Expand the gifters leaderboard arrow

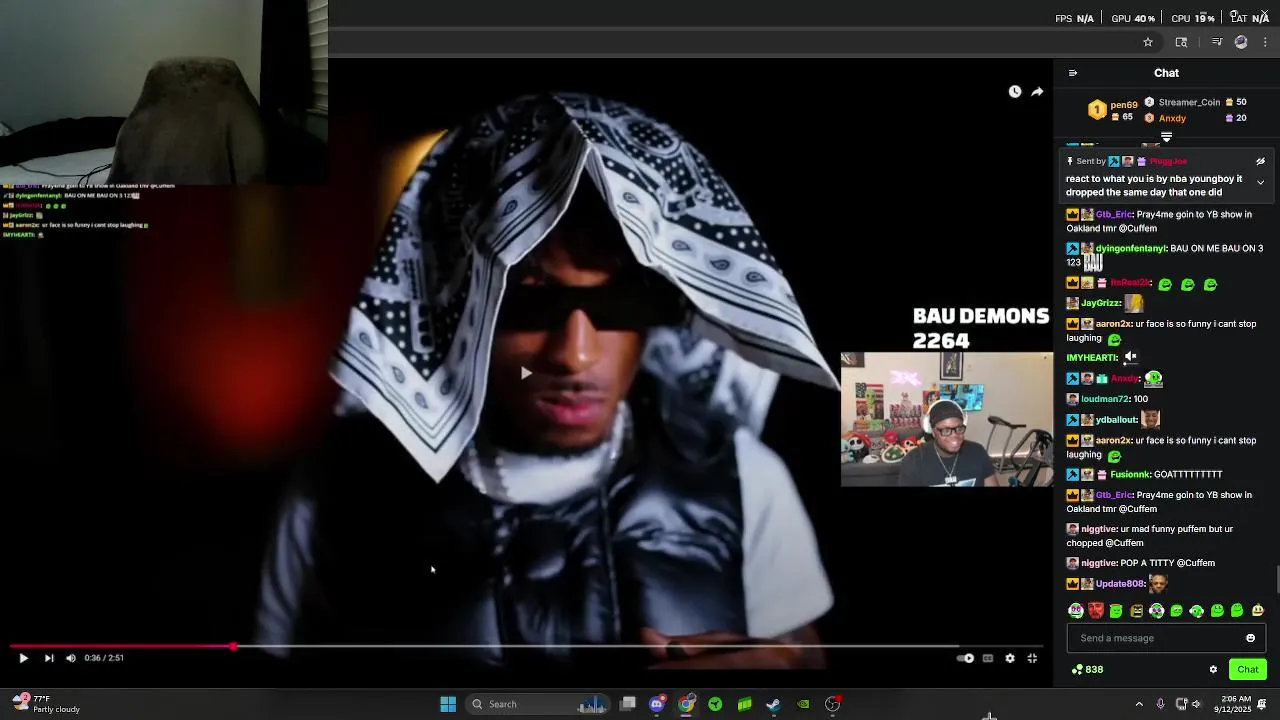[x=1166, y=137]
